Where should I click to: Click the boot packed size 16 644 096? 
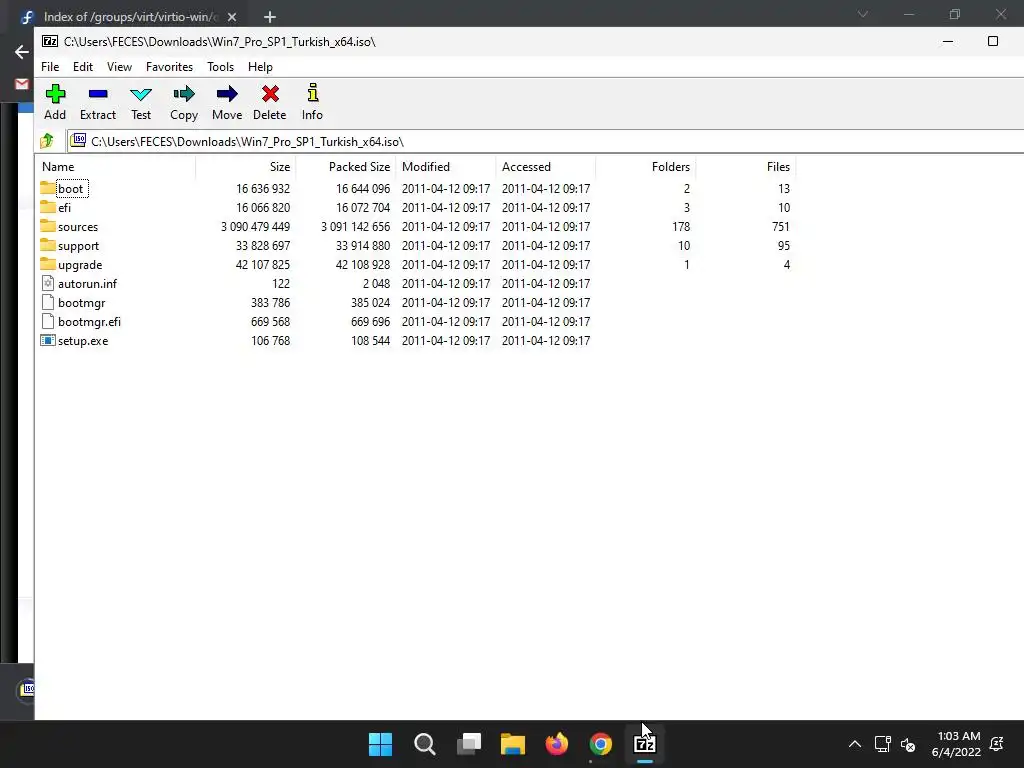tap(363, 189)
